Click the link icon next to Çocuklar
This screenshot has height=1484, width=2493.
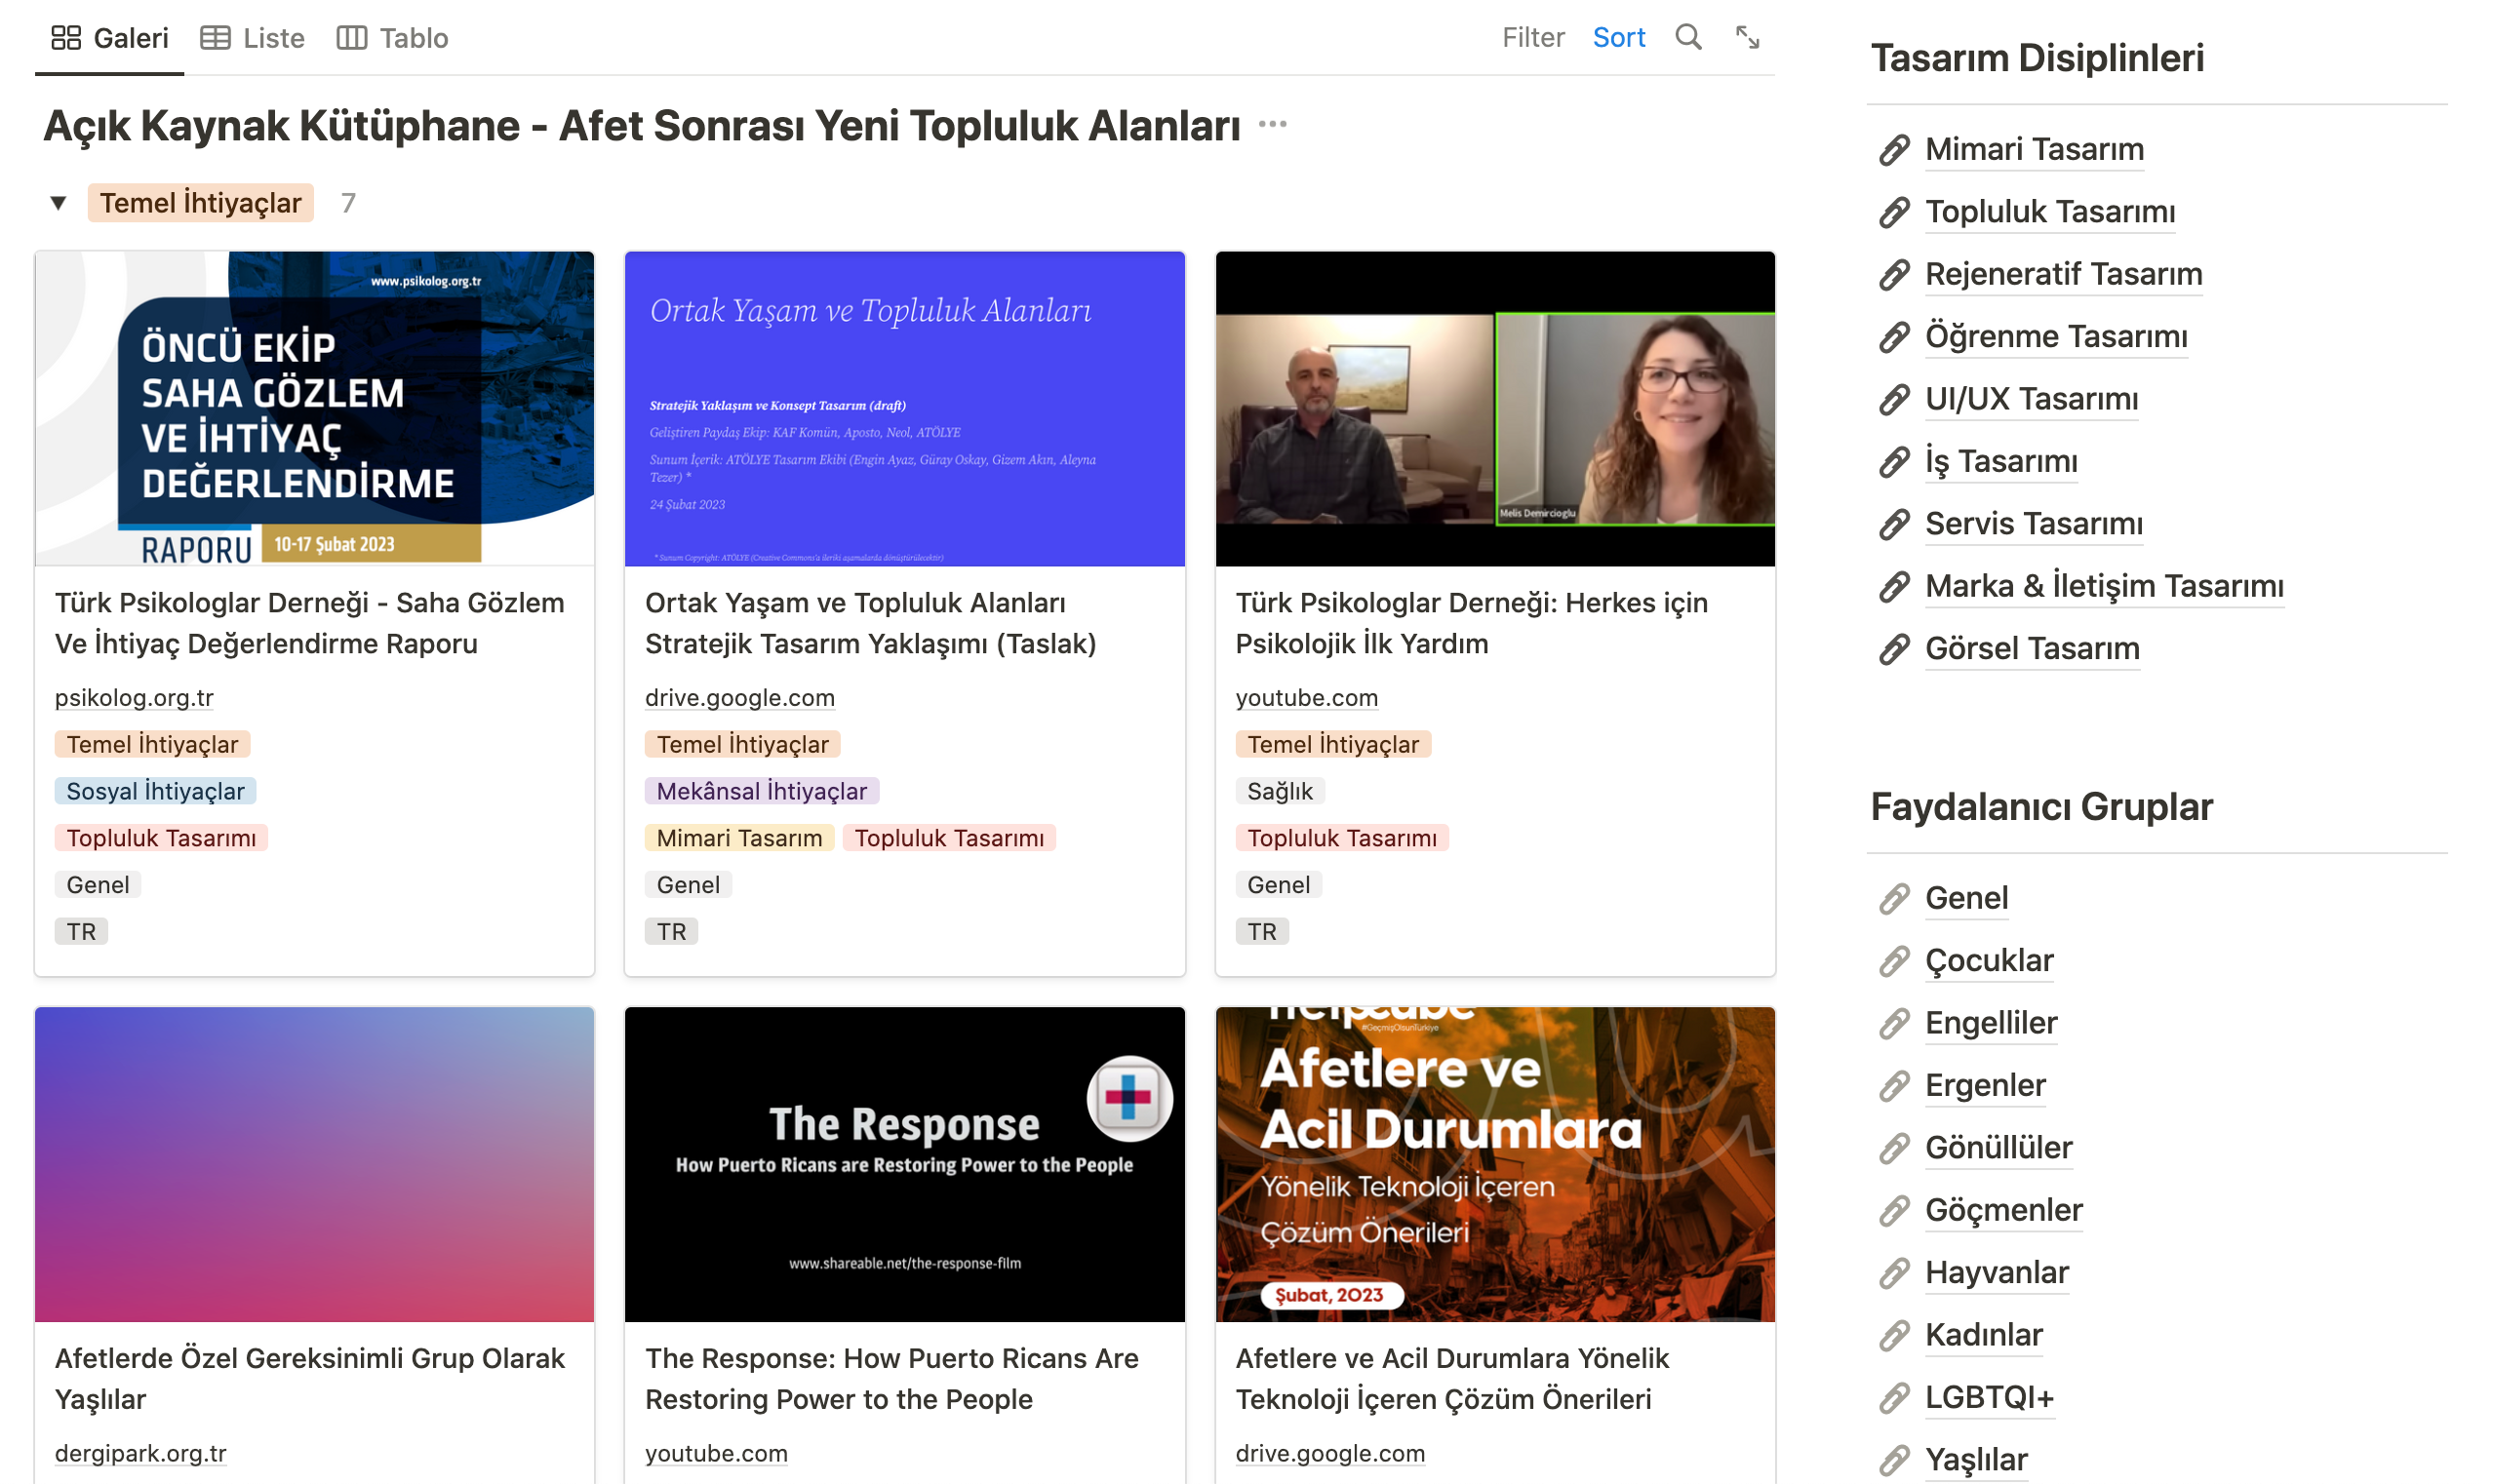[x=1893, y=961]
